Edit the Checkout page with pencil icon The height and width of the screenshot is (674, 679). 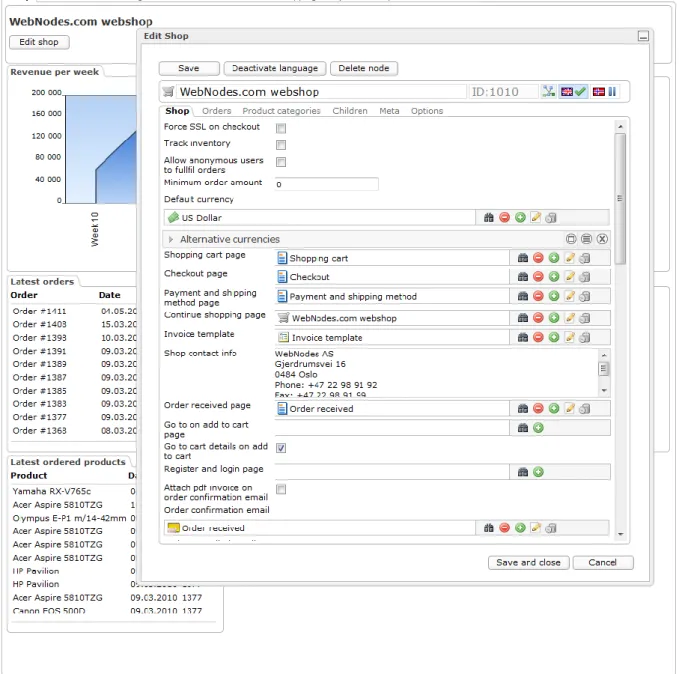[569, 276]
